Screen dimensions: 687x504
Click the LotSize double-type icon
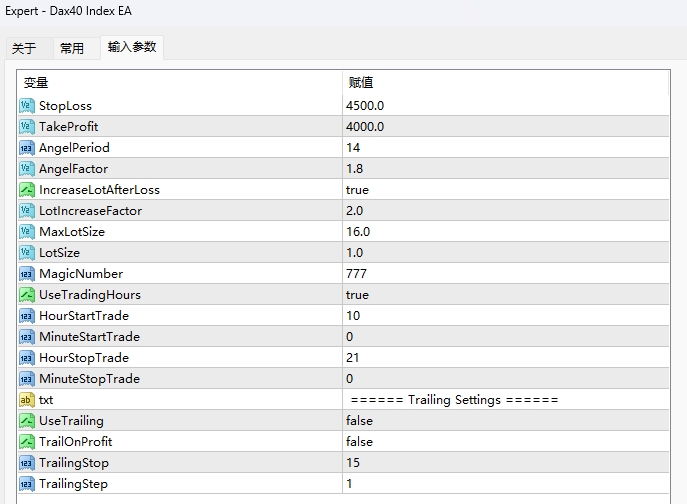[x=27, y=253]
